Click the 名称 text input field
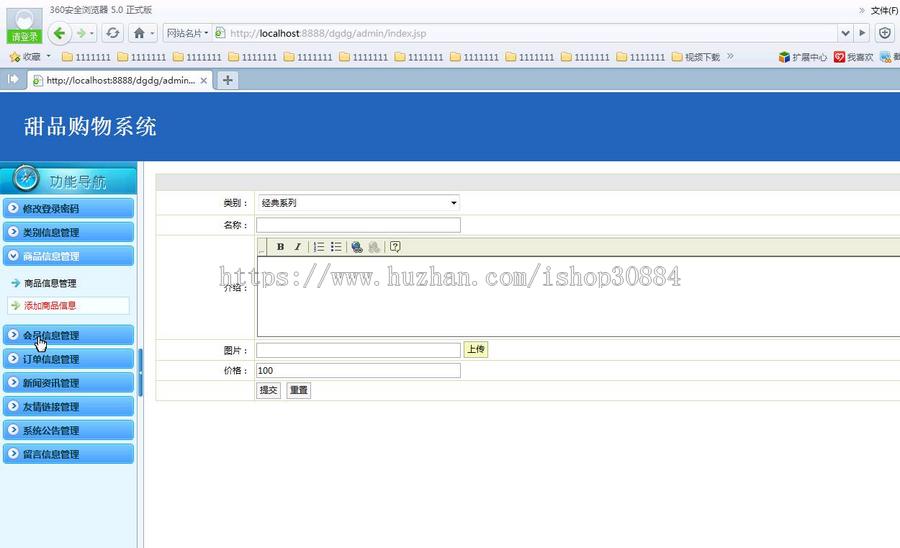The image size is (900, 548). [x=358, y=225]
